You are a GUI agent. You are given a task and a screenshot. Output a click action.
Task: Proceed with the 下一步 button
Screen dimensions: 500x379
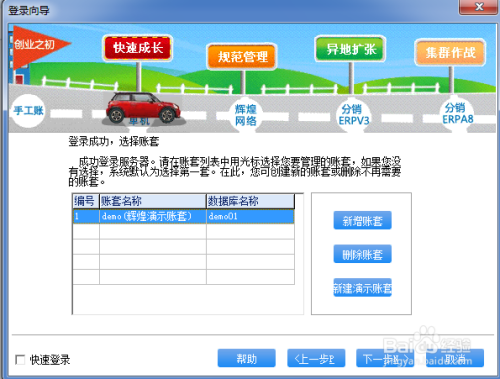tap(385, 358)
